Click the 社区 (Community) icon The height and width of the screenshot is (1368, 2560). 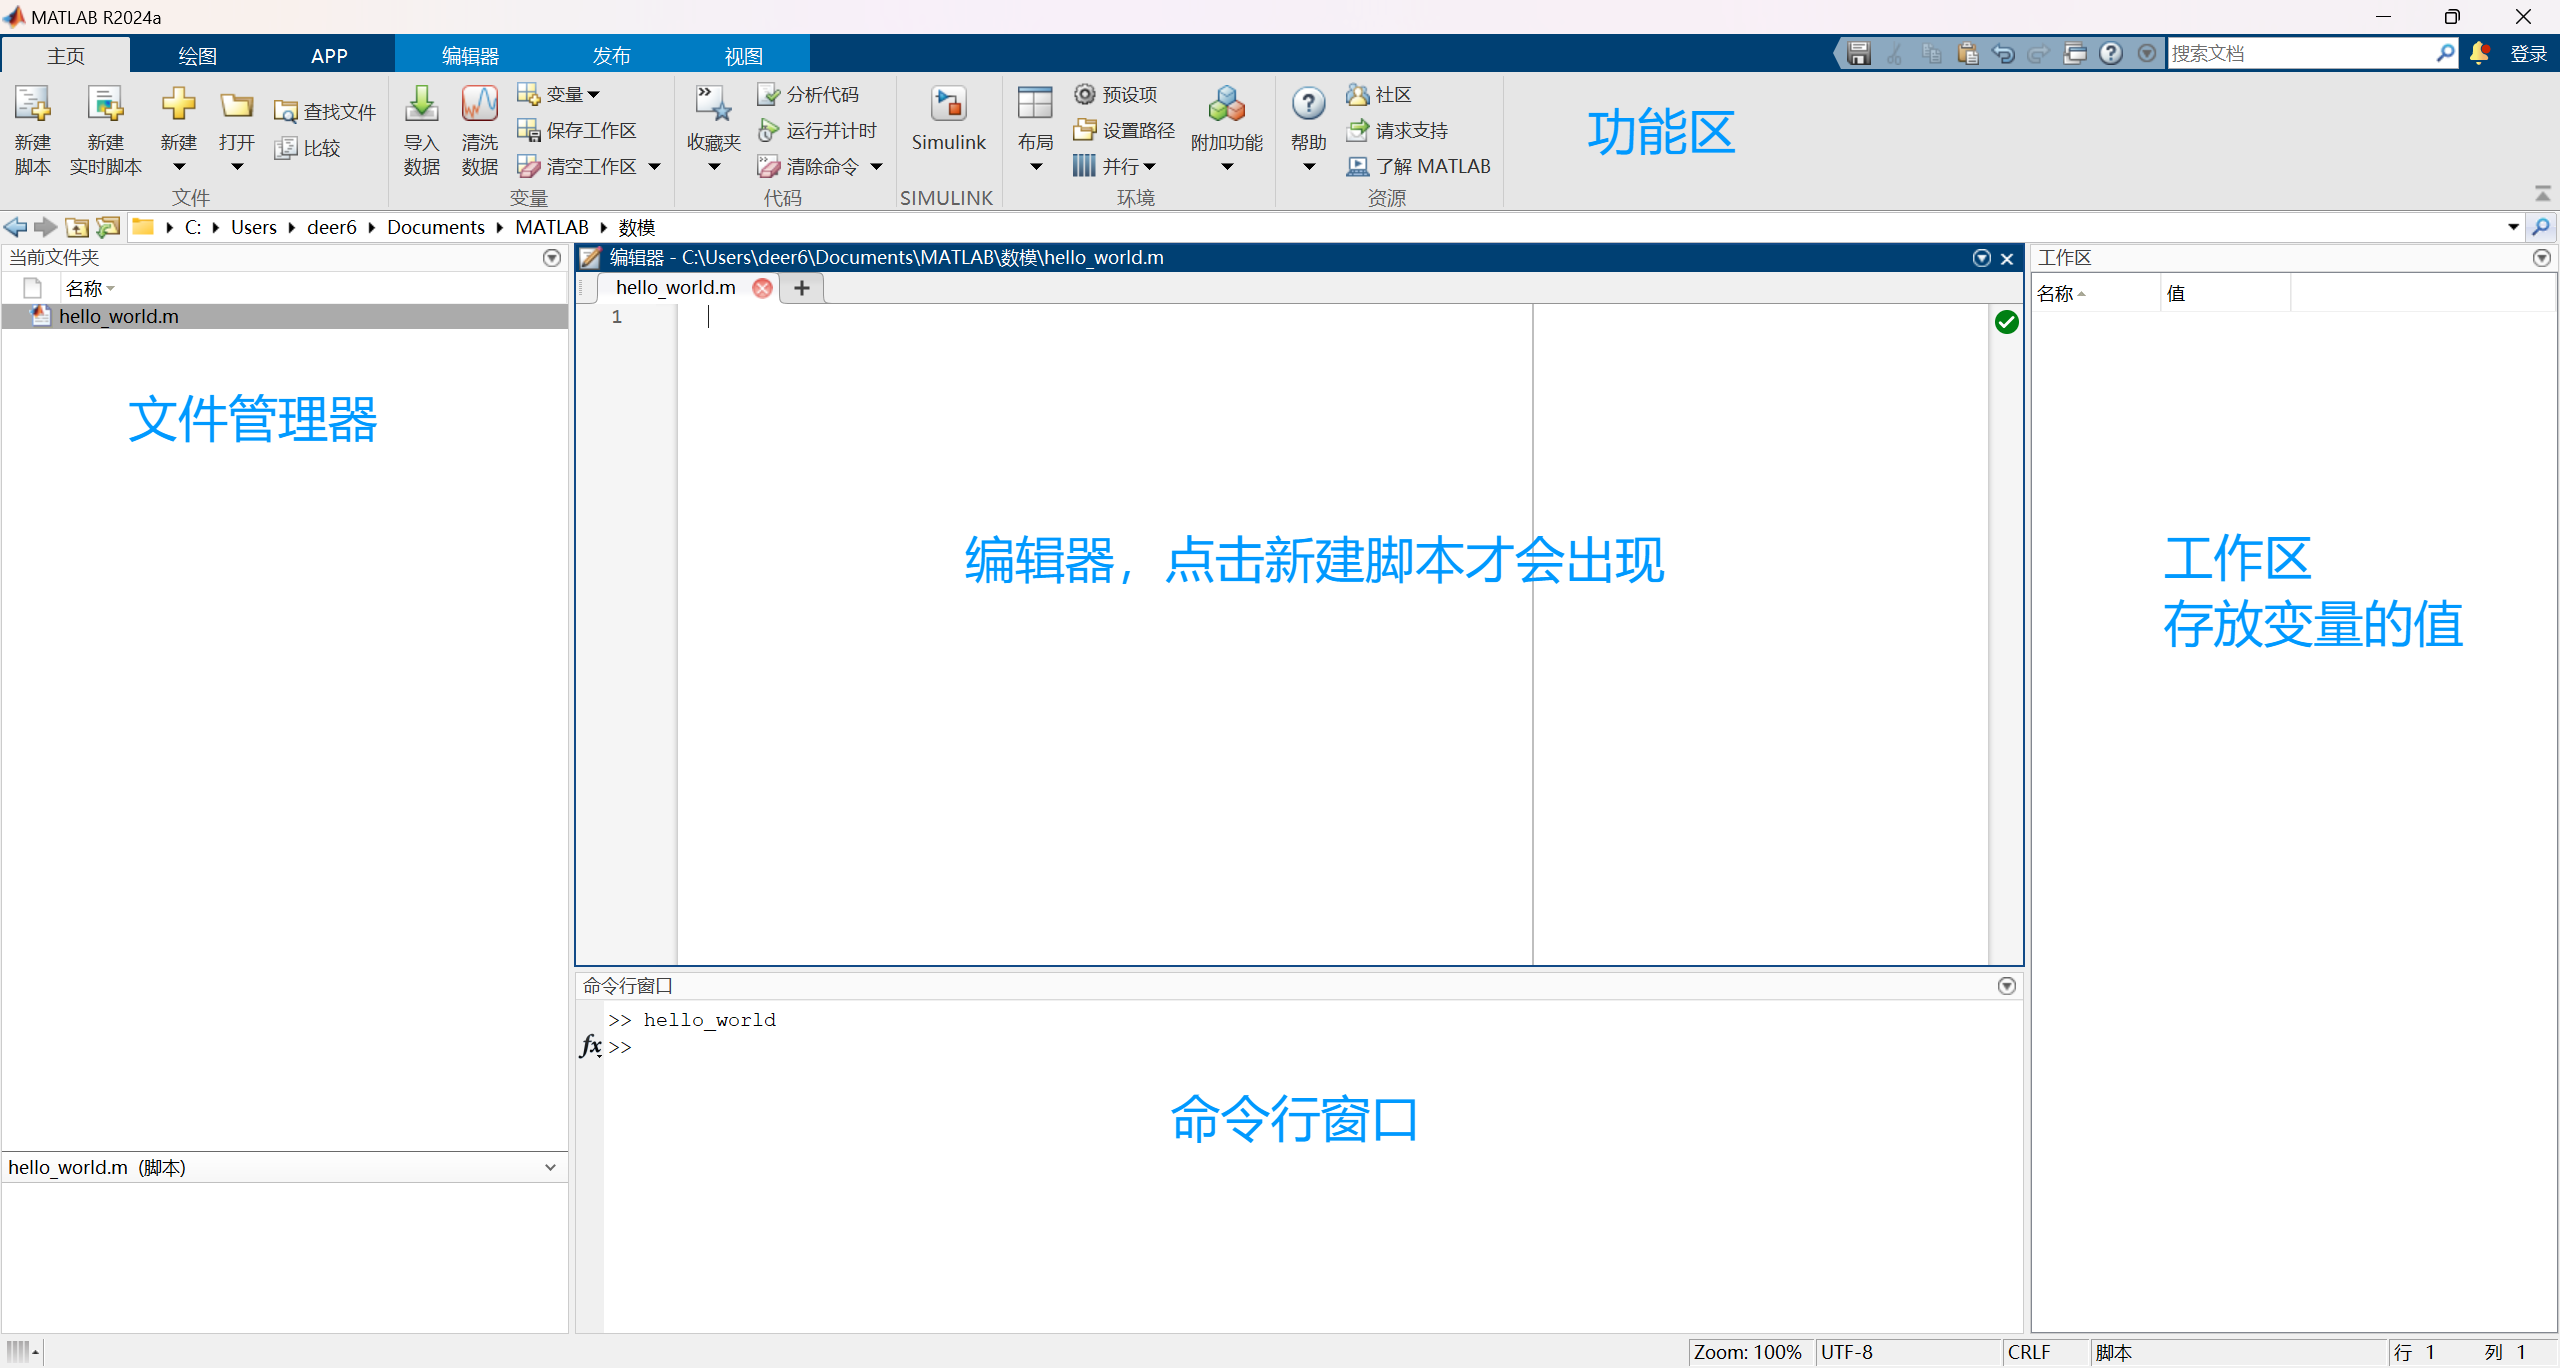[x=1380, y=93]
